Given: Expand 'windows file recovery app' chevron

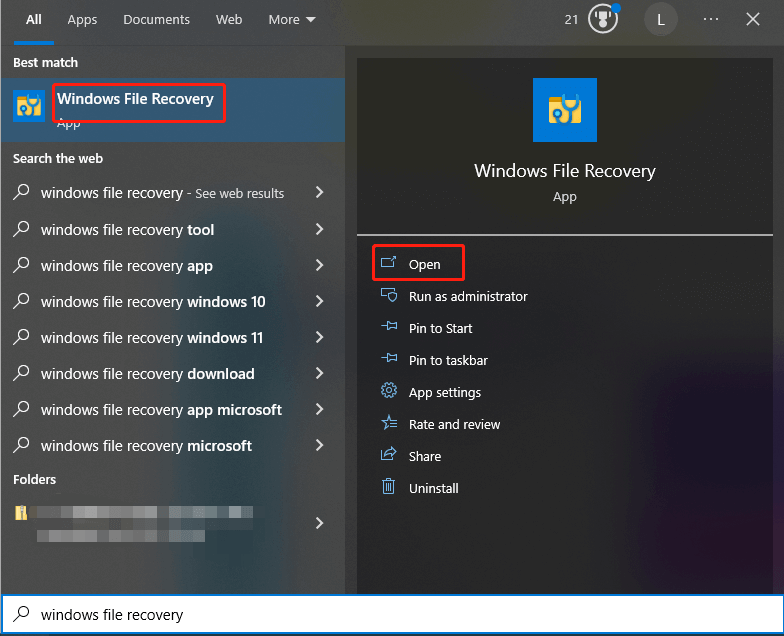Looking at the screenshot, I should [x=320, y=265].
